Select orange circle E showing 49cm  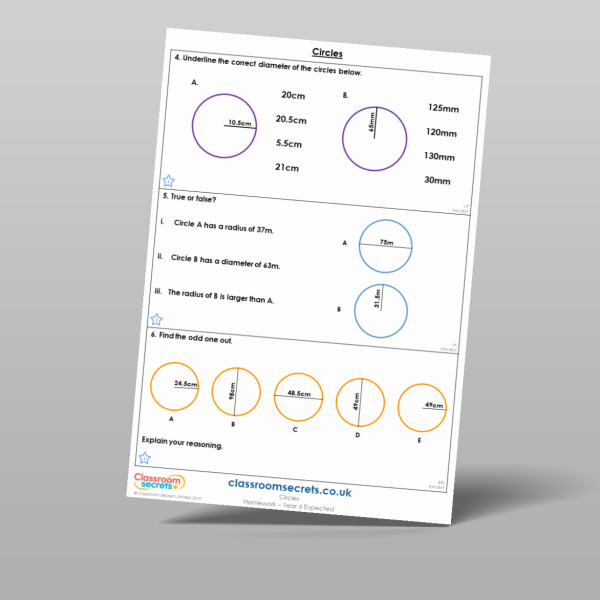(x=422, y=408)
